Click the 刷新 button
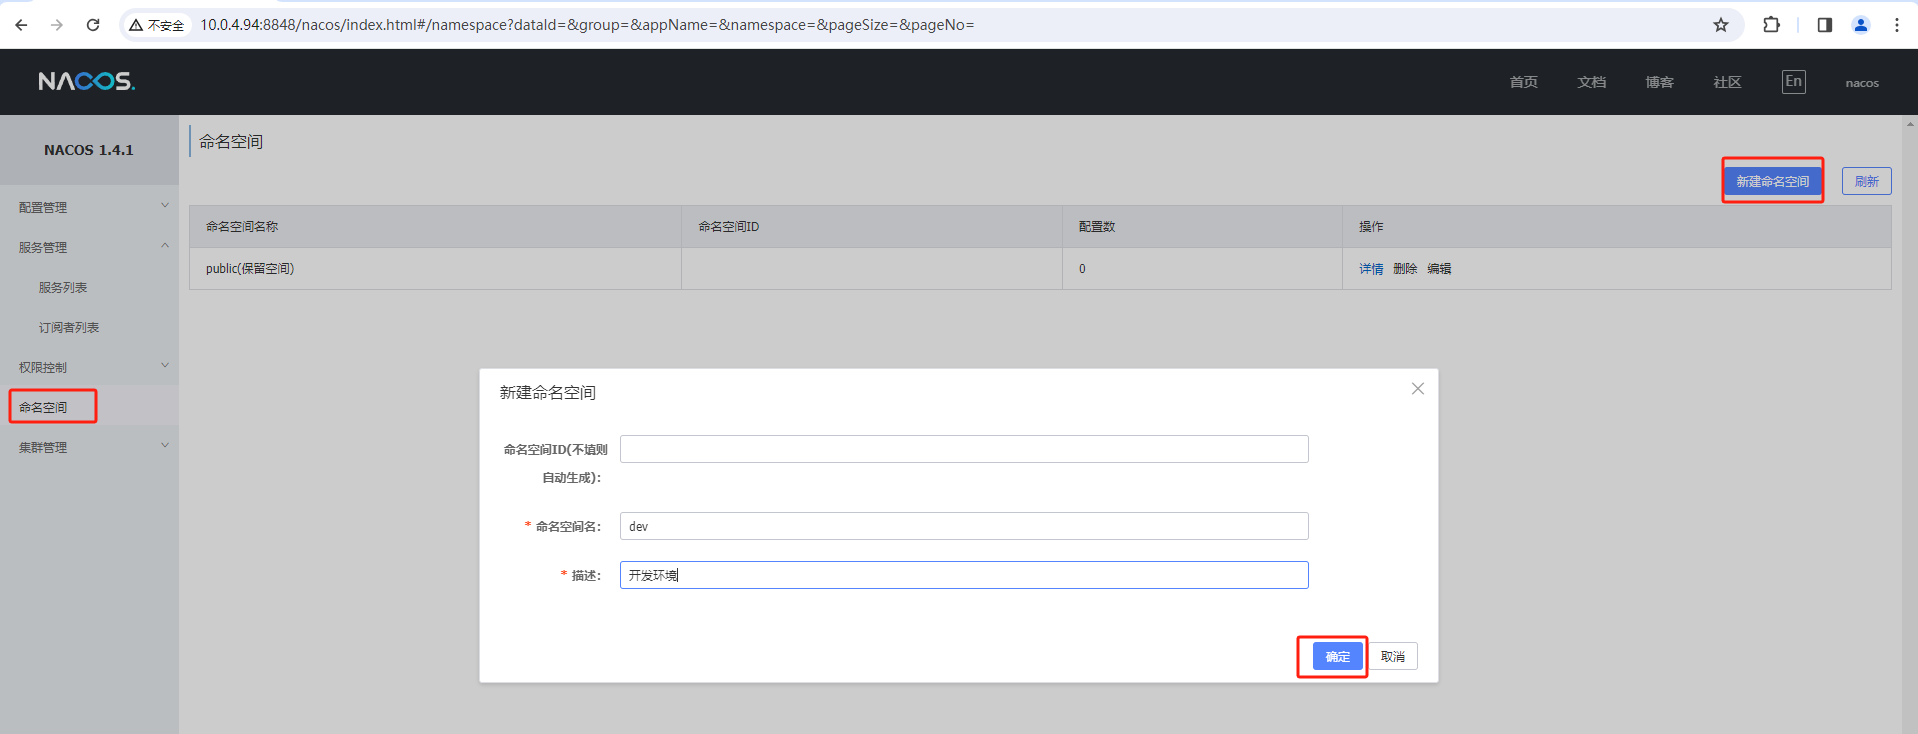1918x734 pixels. point(1866,181)
